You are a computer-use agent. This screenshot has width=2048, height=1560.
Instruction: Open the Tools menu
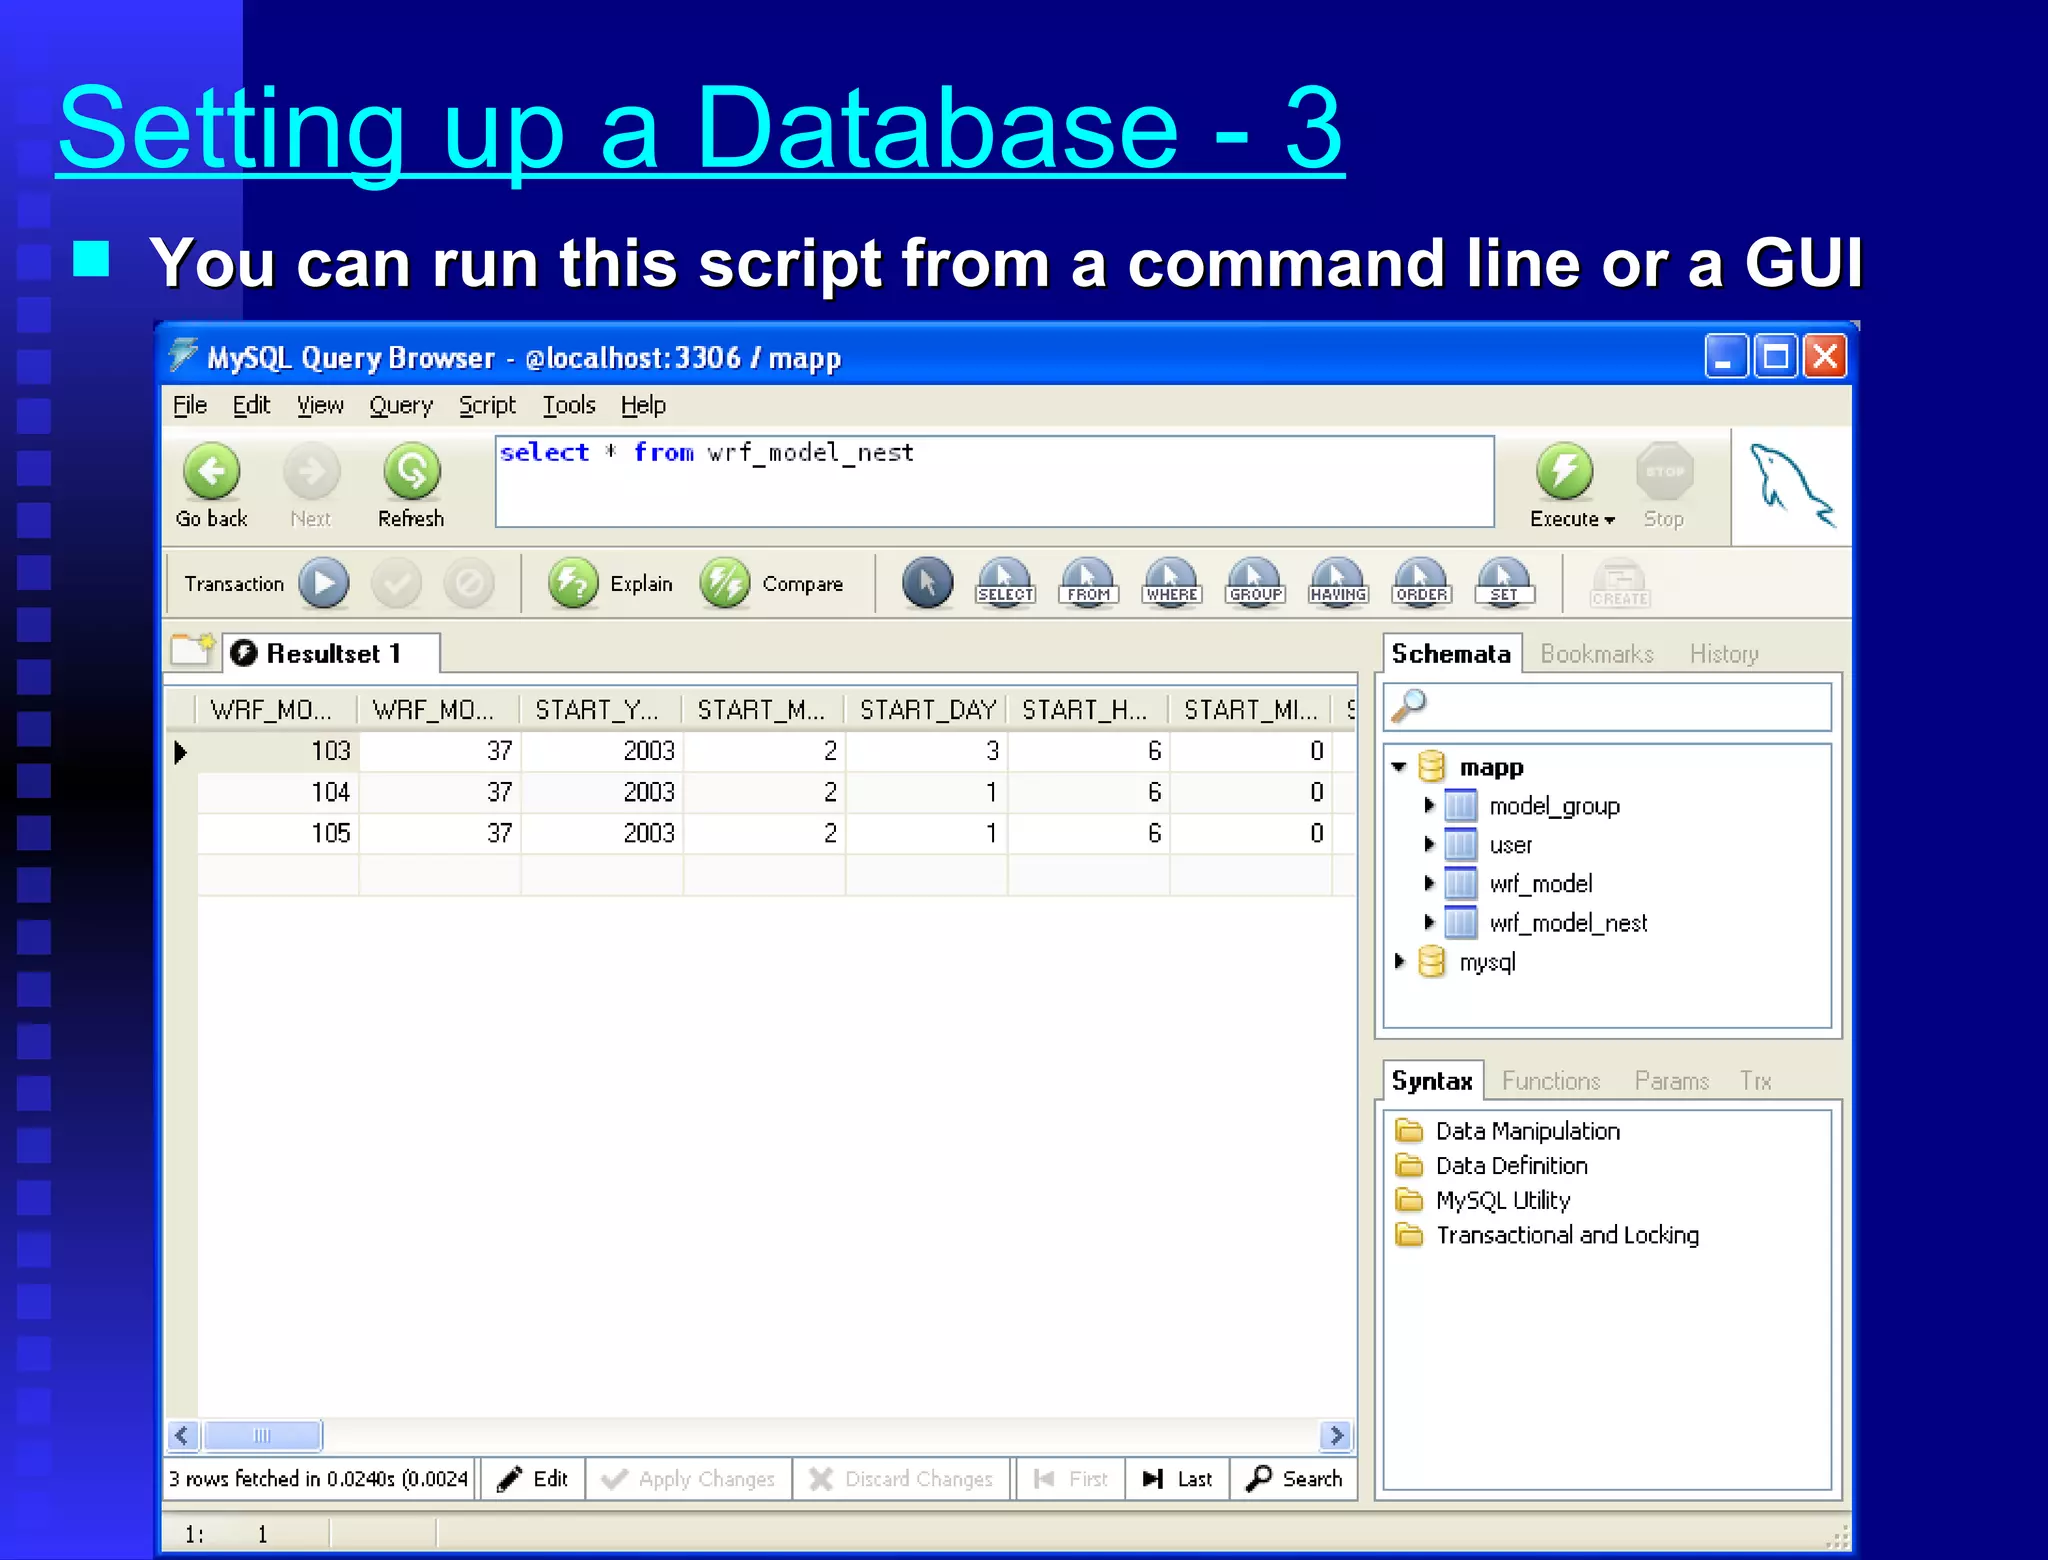pyautogui.click(x=569, y=405)
